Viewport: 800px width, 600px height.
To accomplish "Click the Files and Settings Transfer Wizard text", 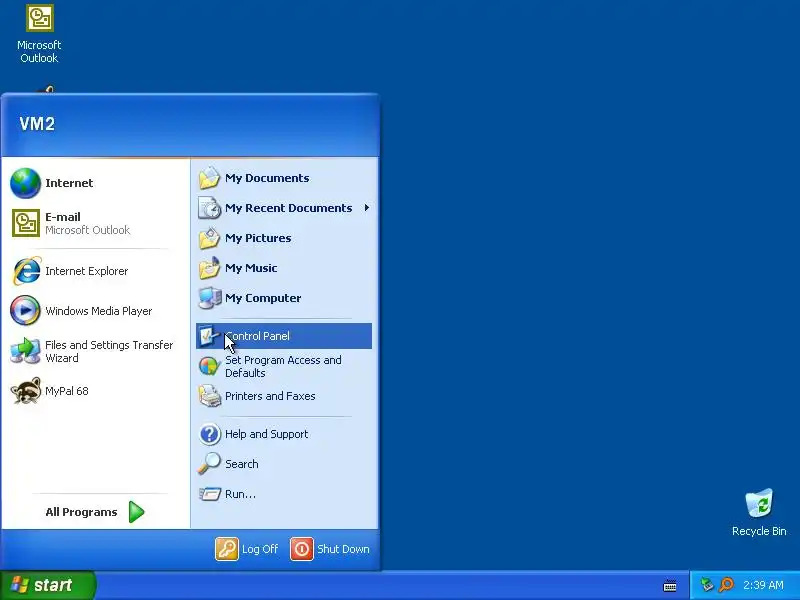I will 109,352.
